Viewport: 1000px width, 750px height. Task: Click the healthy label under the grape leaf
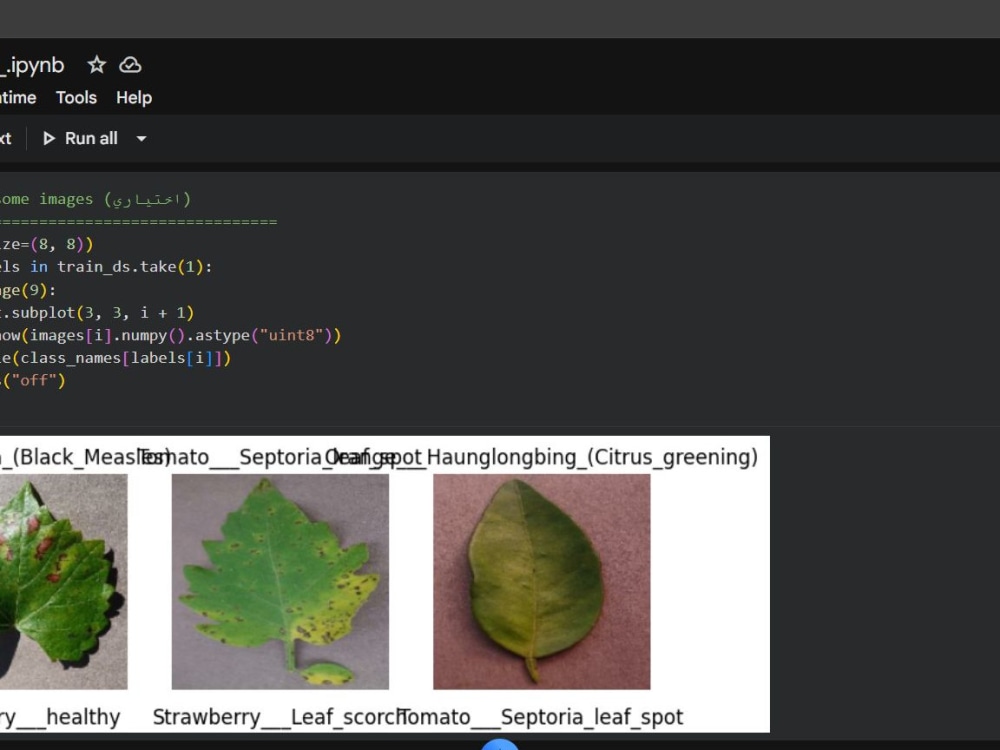tap(60, 717)
